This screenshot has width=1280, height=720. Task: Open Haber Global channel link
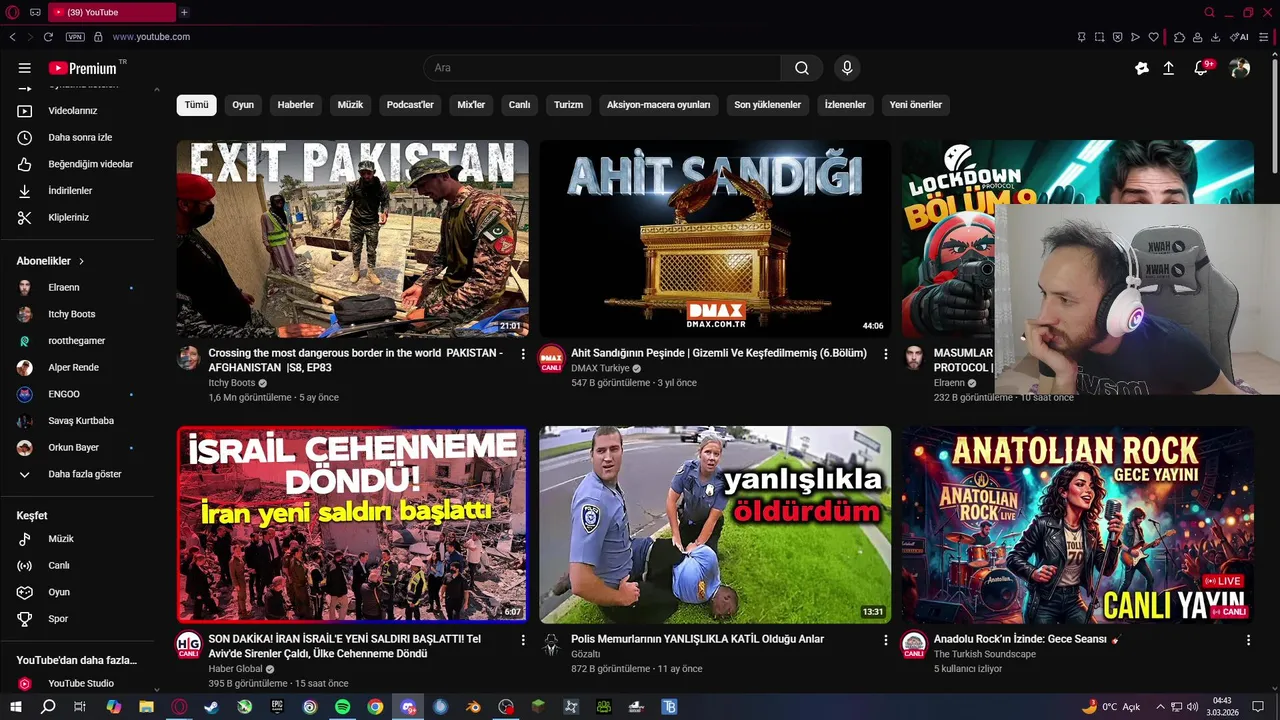coord(235,669)
